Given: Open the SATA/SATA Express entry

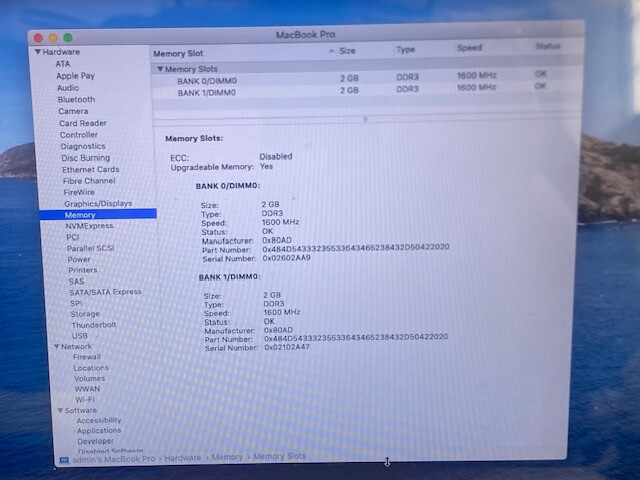Looking at the screenshot, I should click(105, 292).
